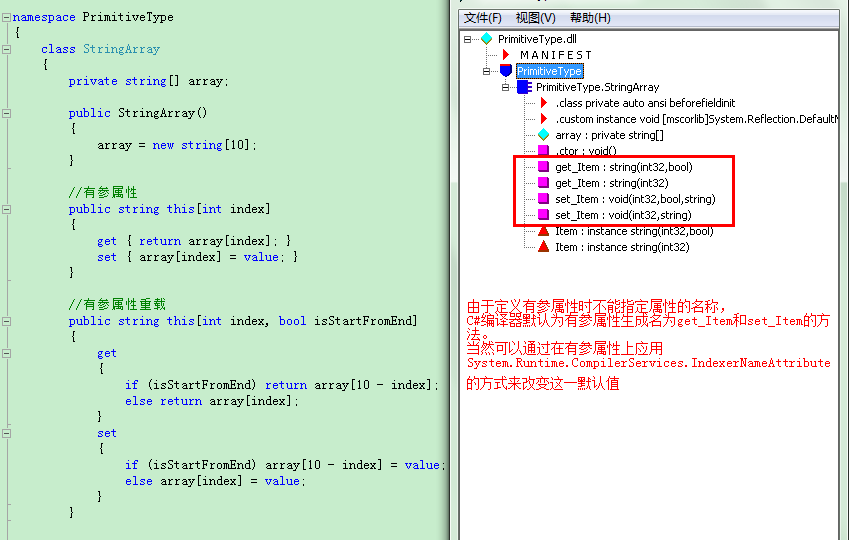The image size is (849, 540).
Task: Collapse the set accessor block in overloaded indexer
Action: coord(6,433)
